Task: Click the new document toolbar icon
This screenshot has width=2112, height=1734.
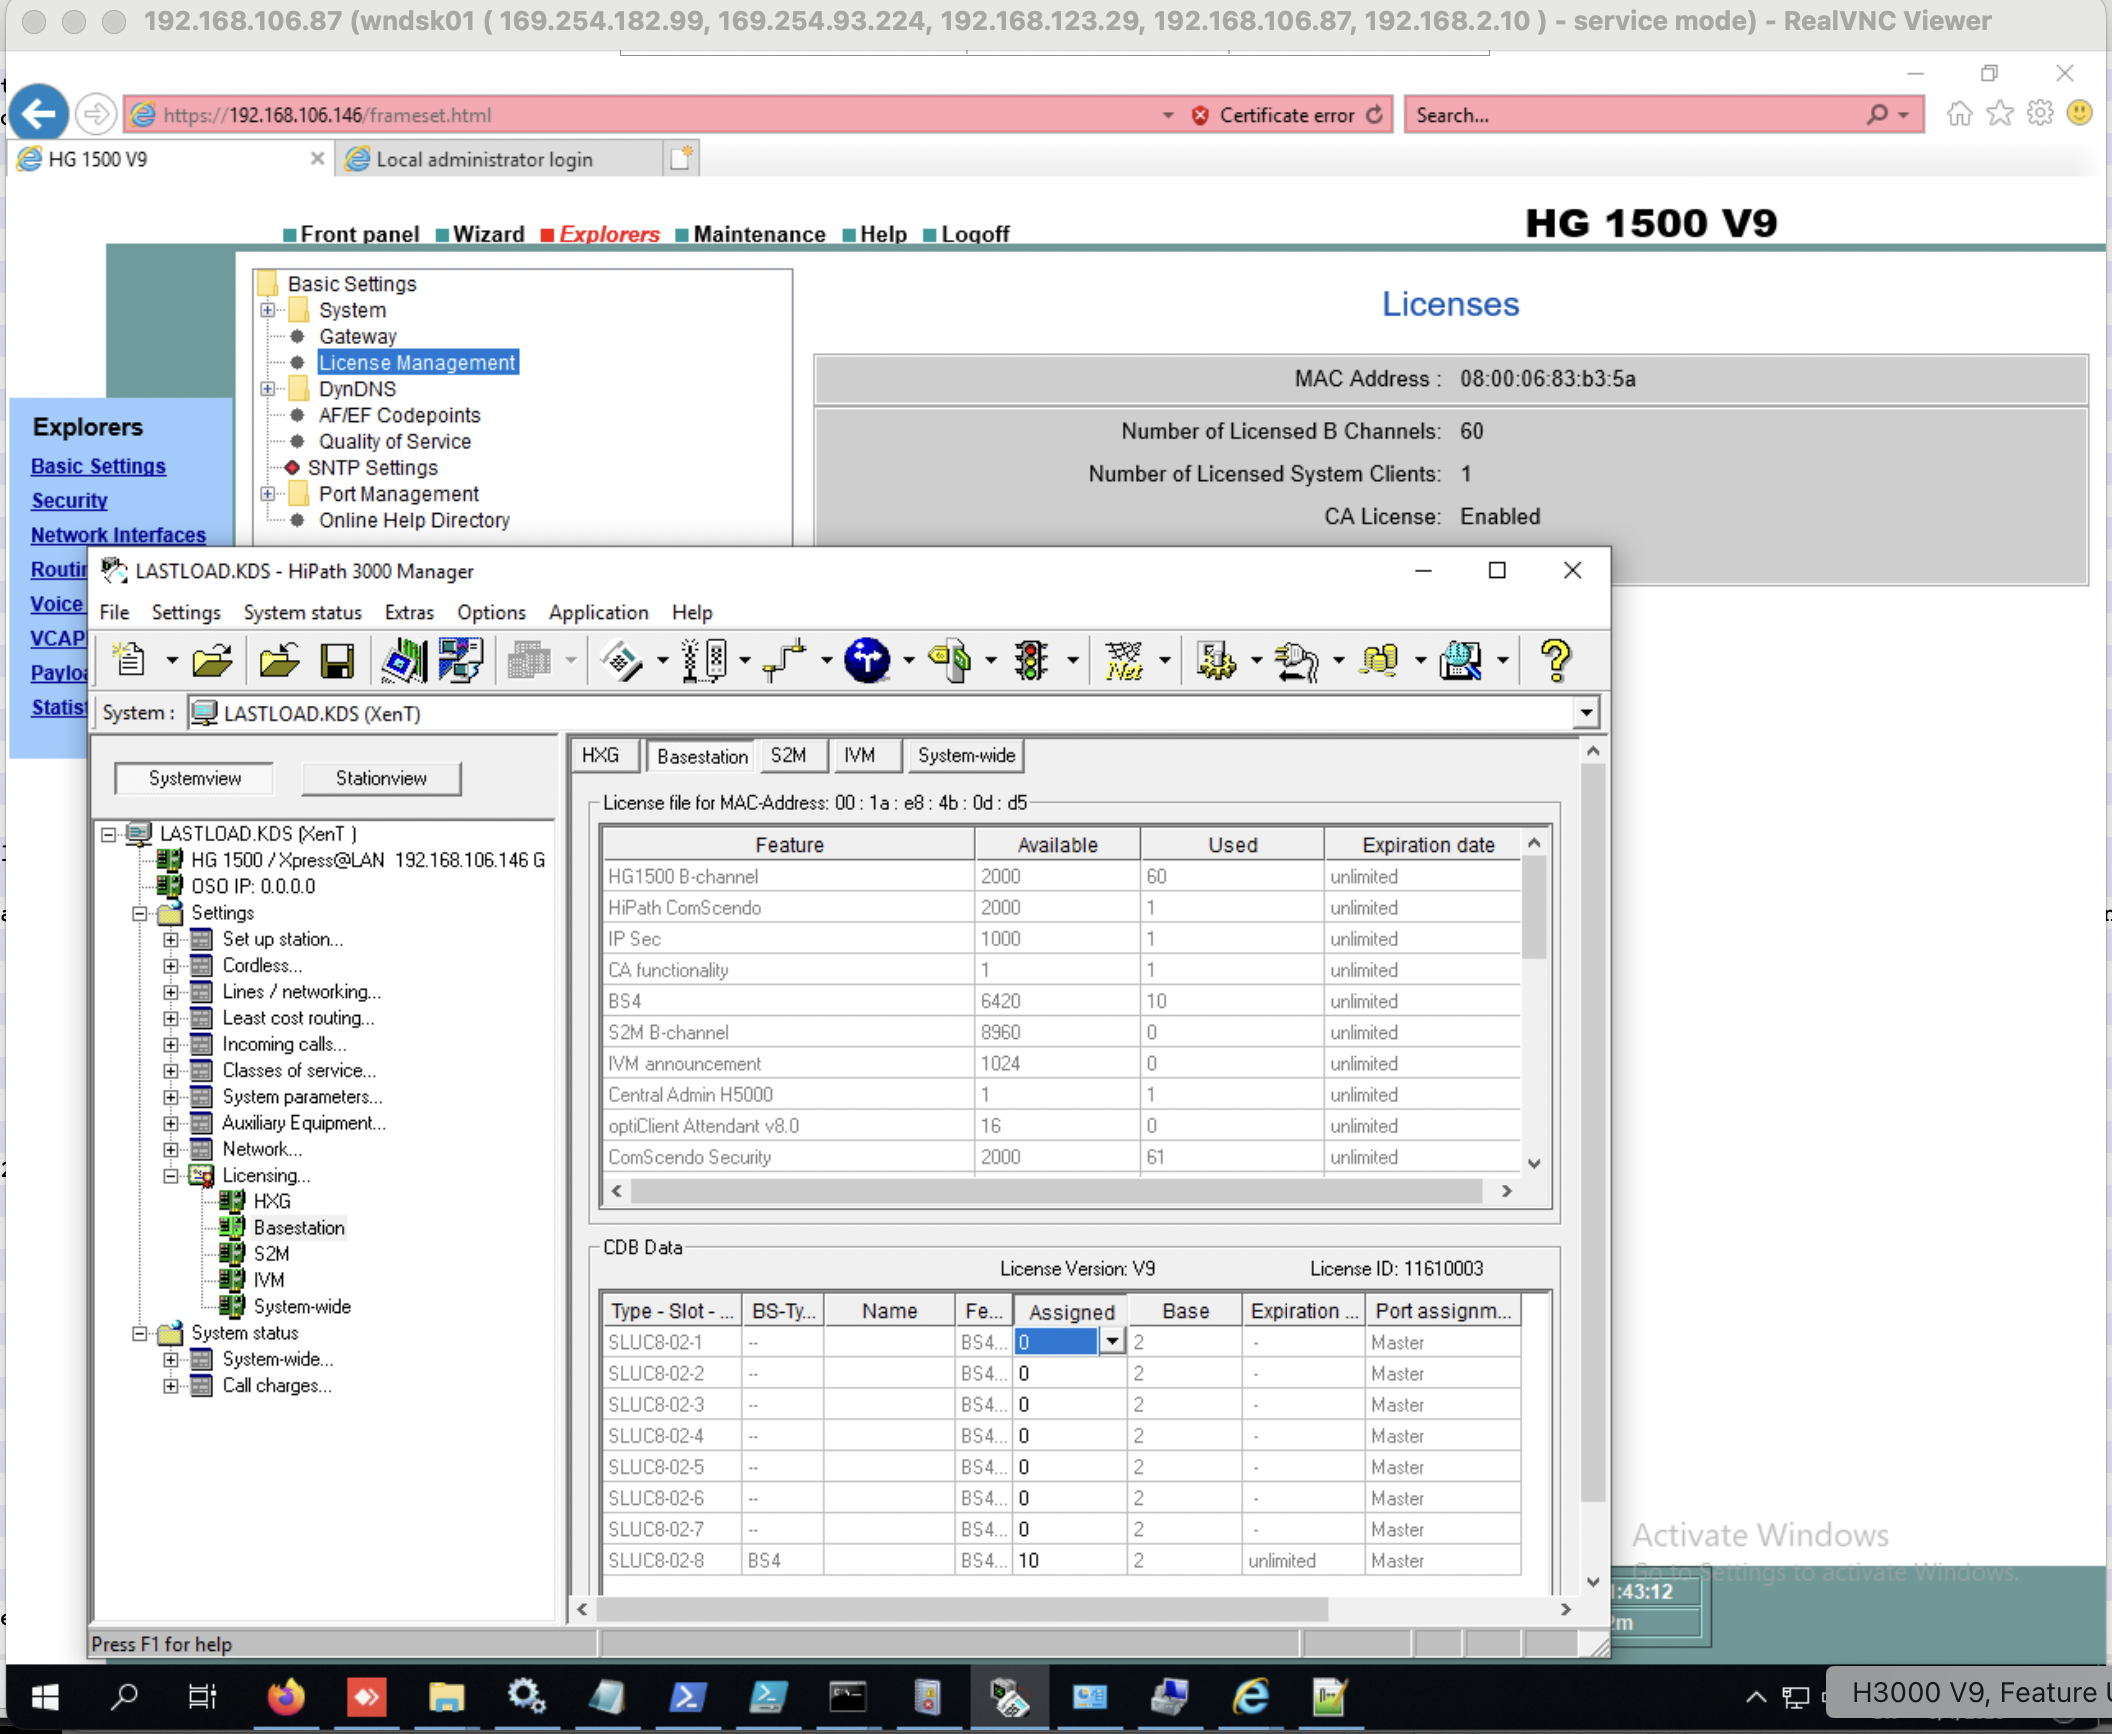Action: click(130, 661)
